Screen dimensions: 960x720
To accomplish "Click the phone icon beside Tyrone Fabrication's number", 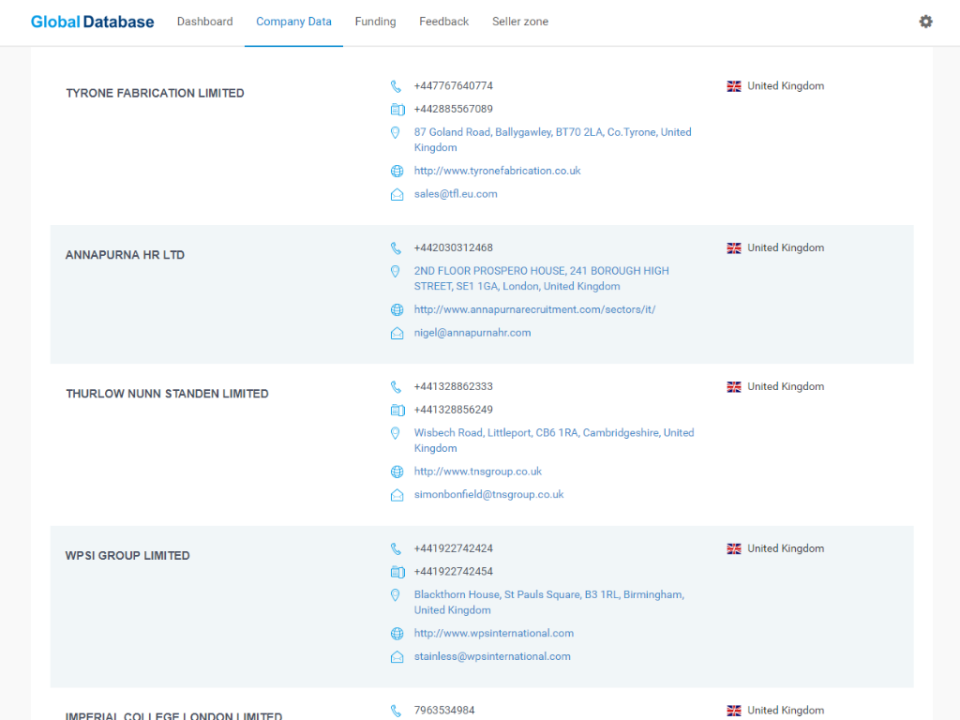I will (x=396, y=85).
